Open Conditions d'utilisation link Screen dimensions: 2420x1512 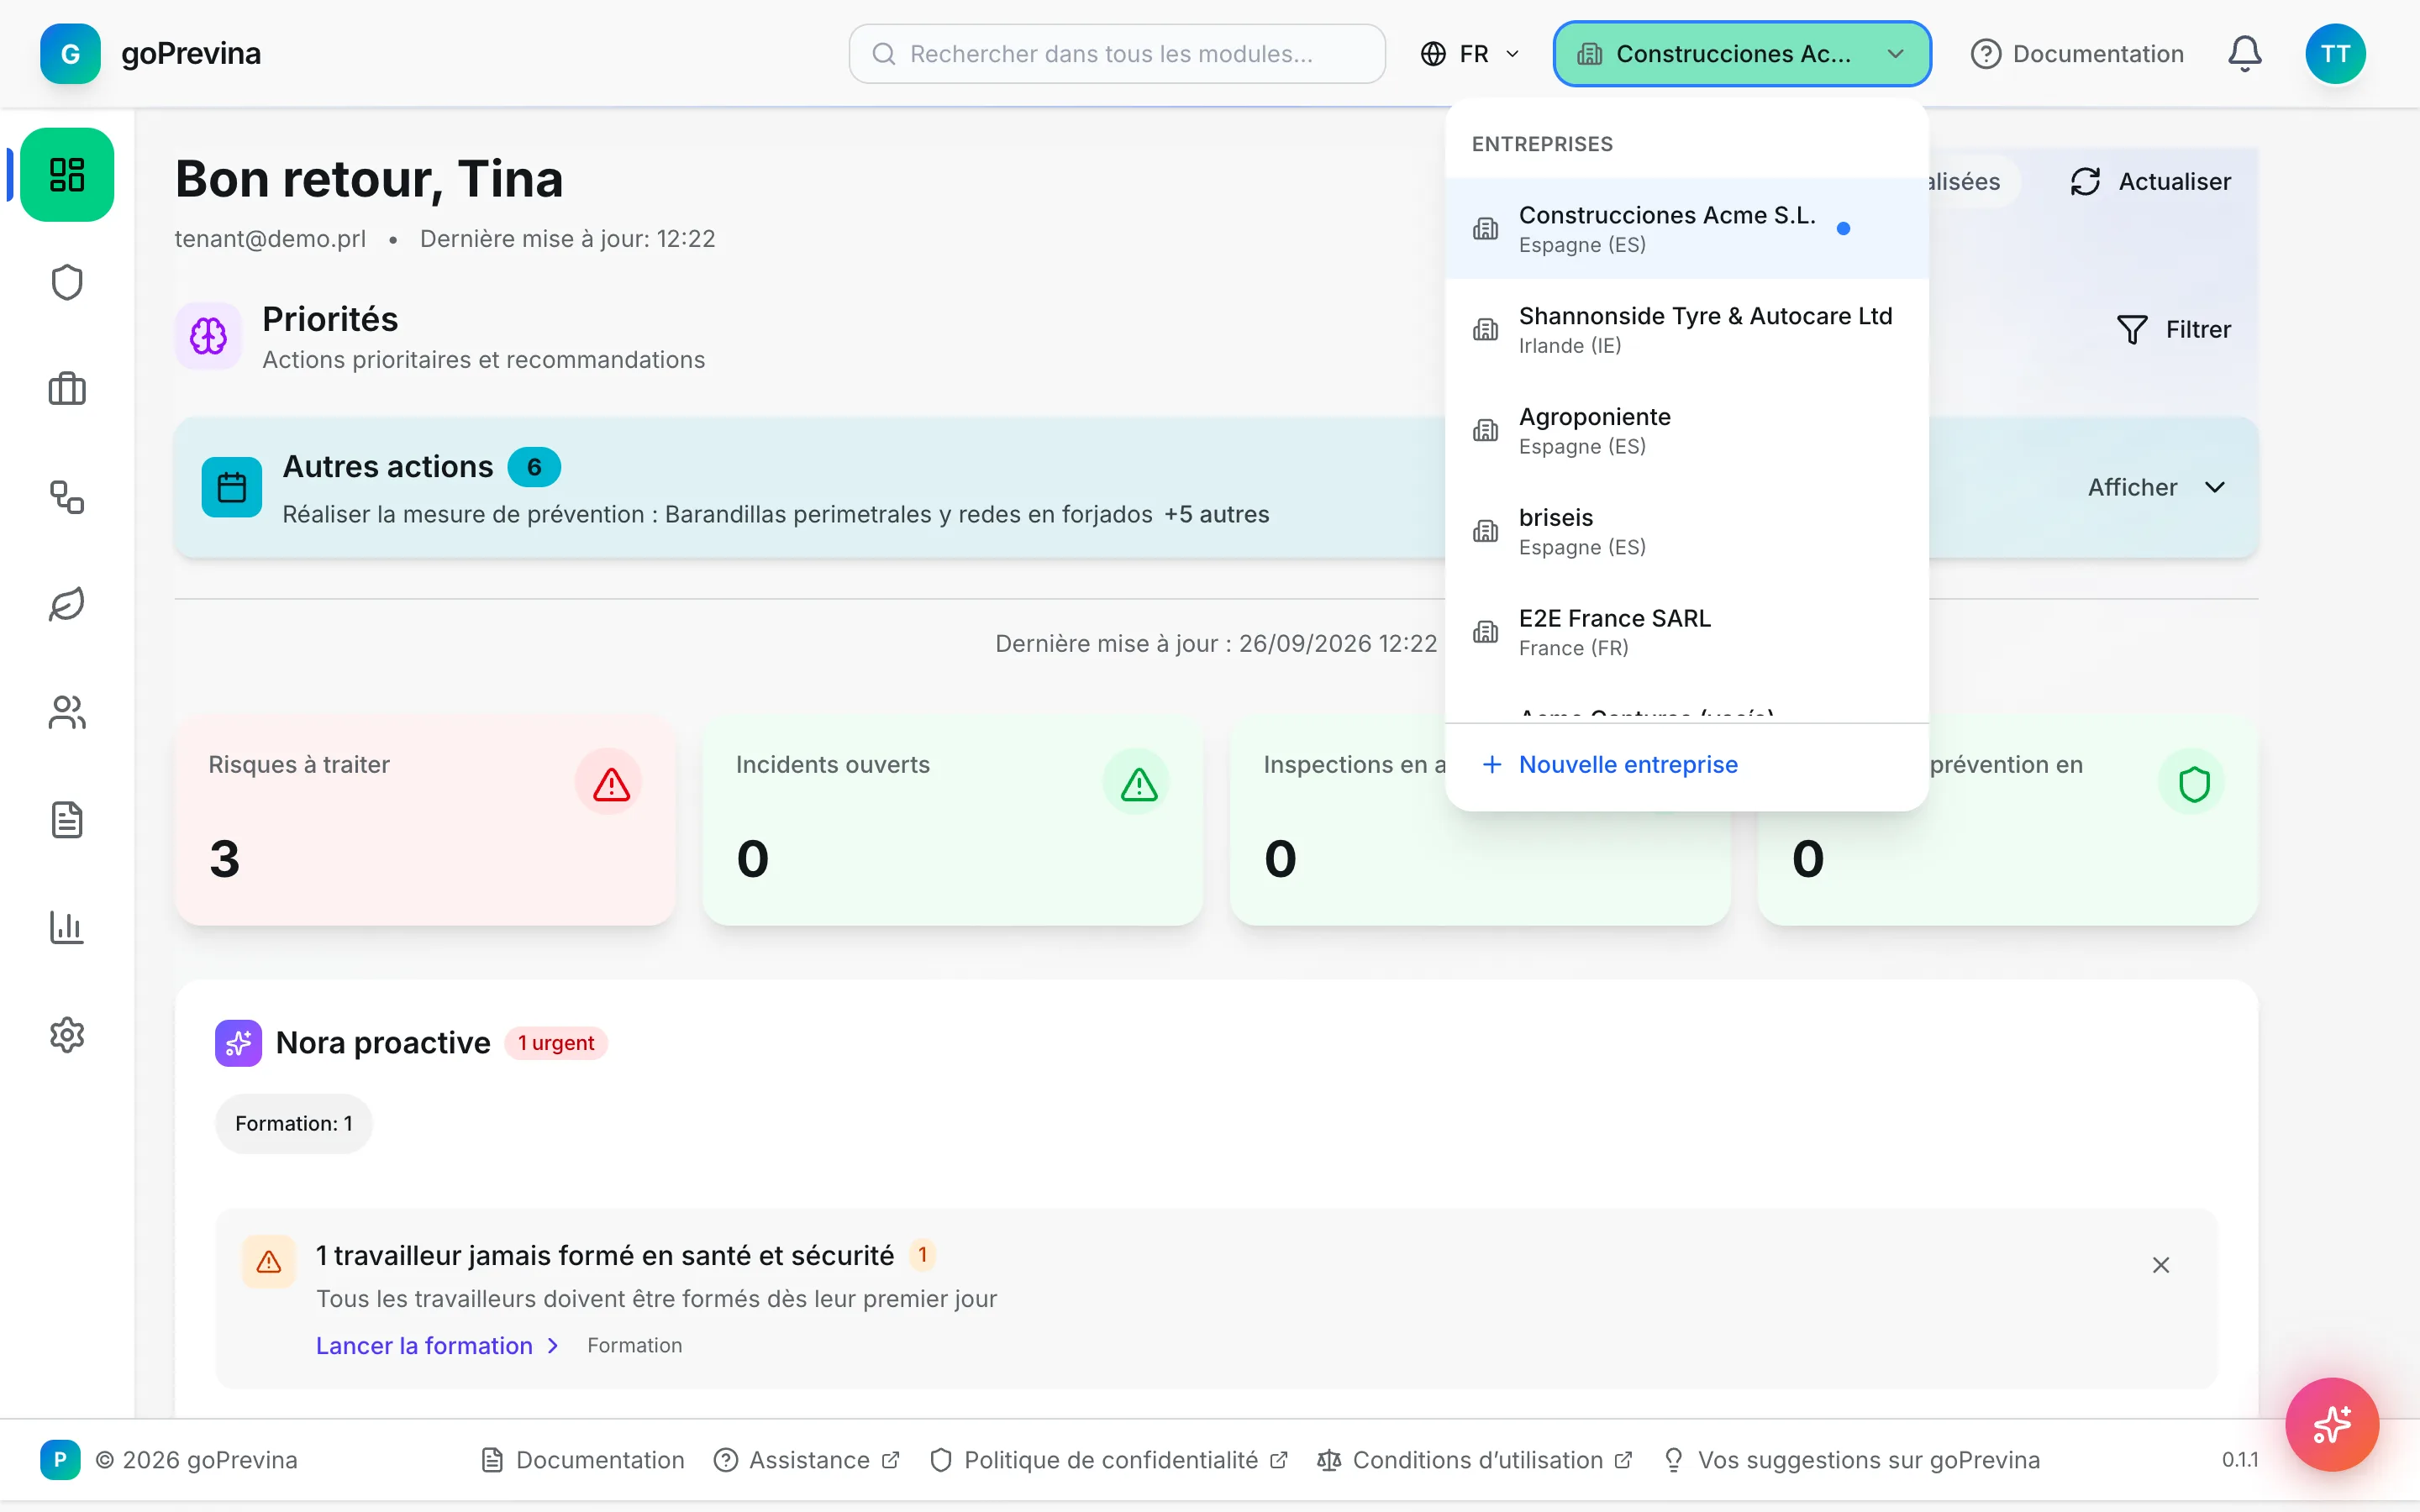coord(1475,1460)
